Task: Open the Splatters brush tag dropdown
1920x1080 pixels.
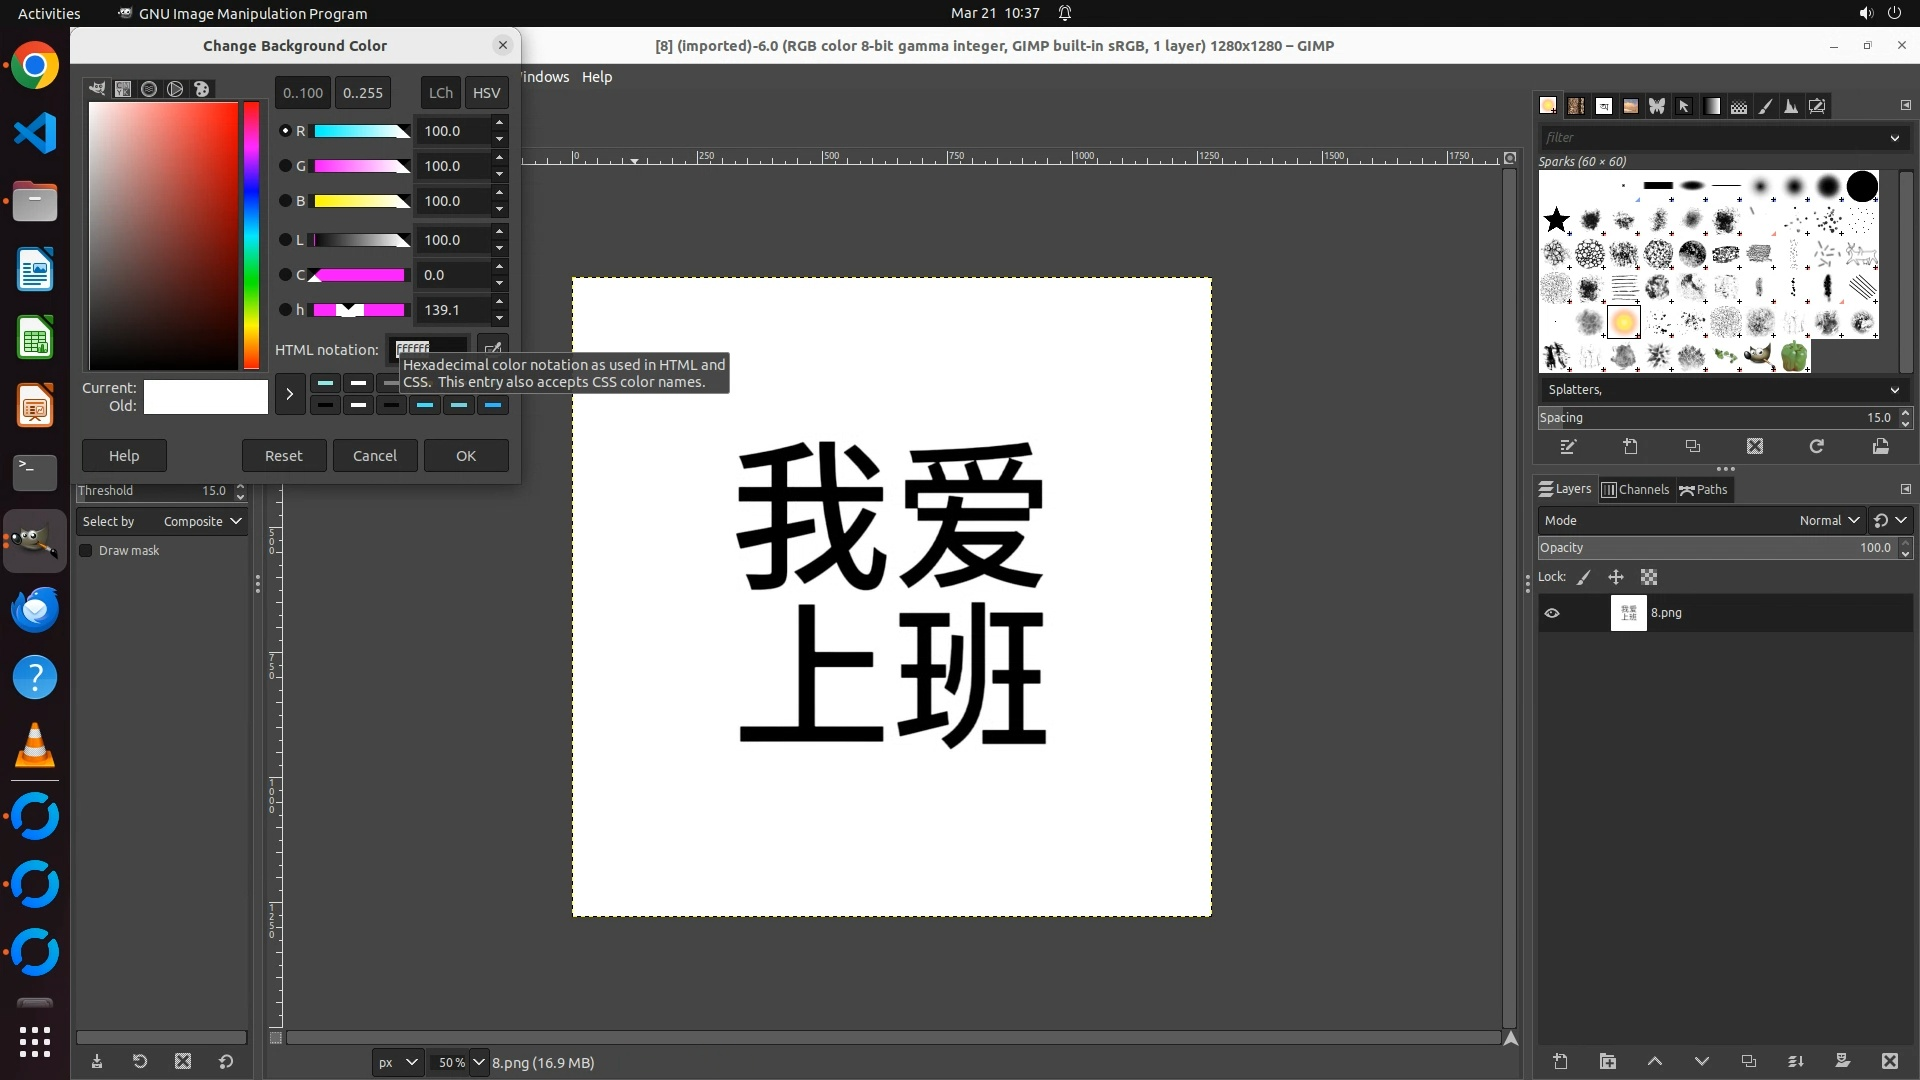Action: [1894, 390]
